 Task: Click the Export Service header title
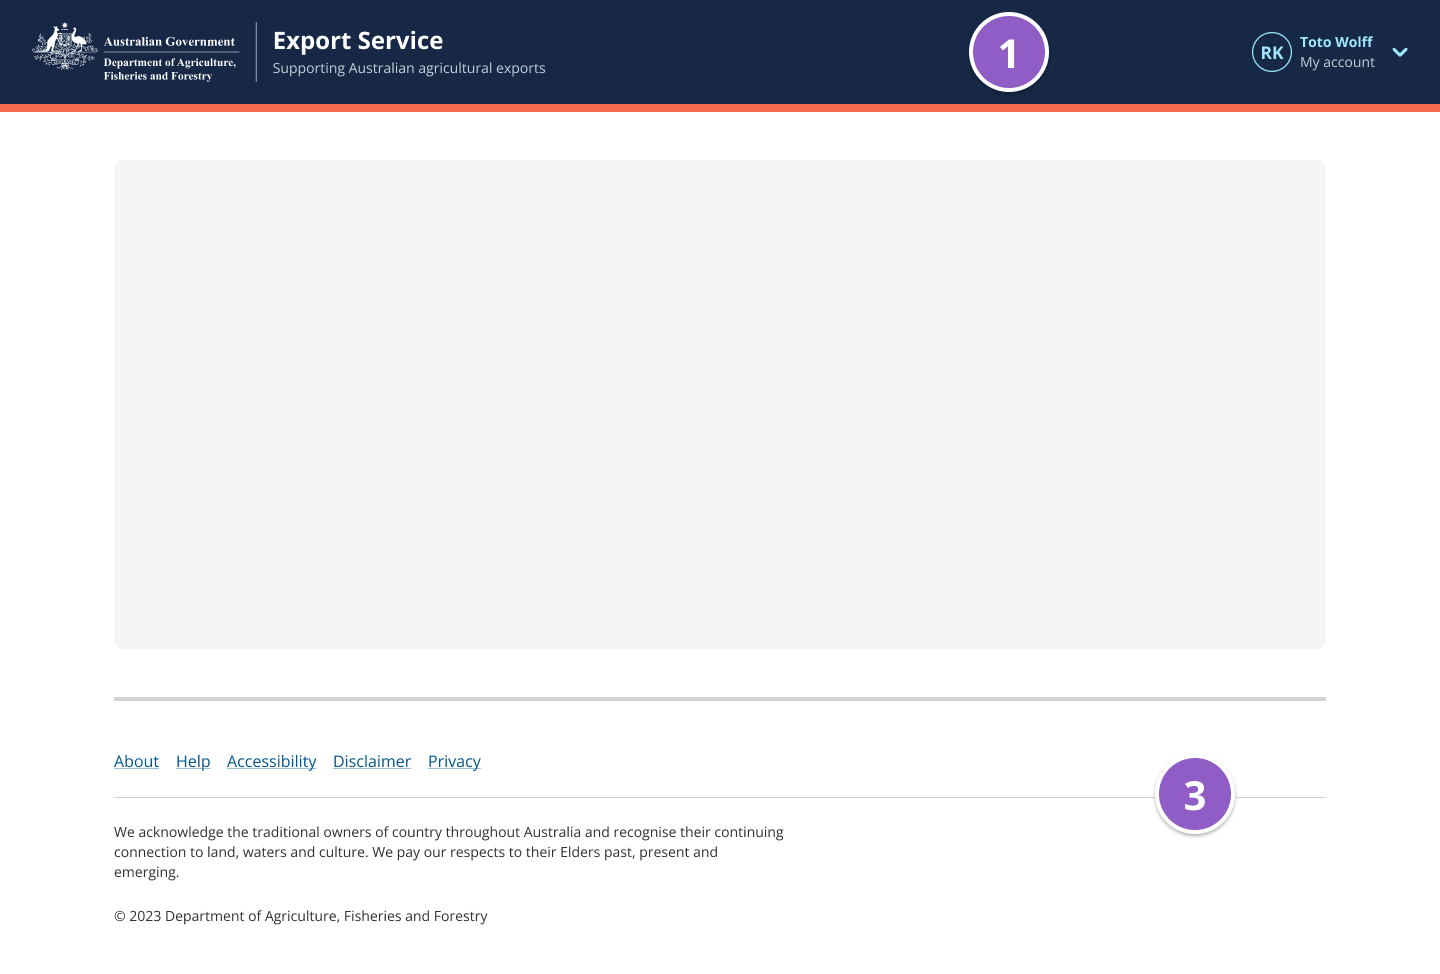358,41
